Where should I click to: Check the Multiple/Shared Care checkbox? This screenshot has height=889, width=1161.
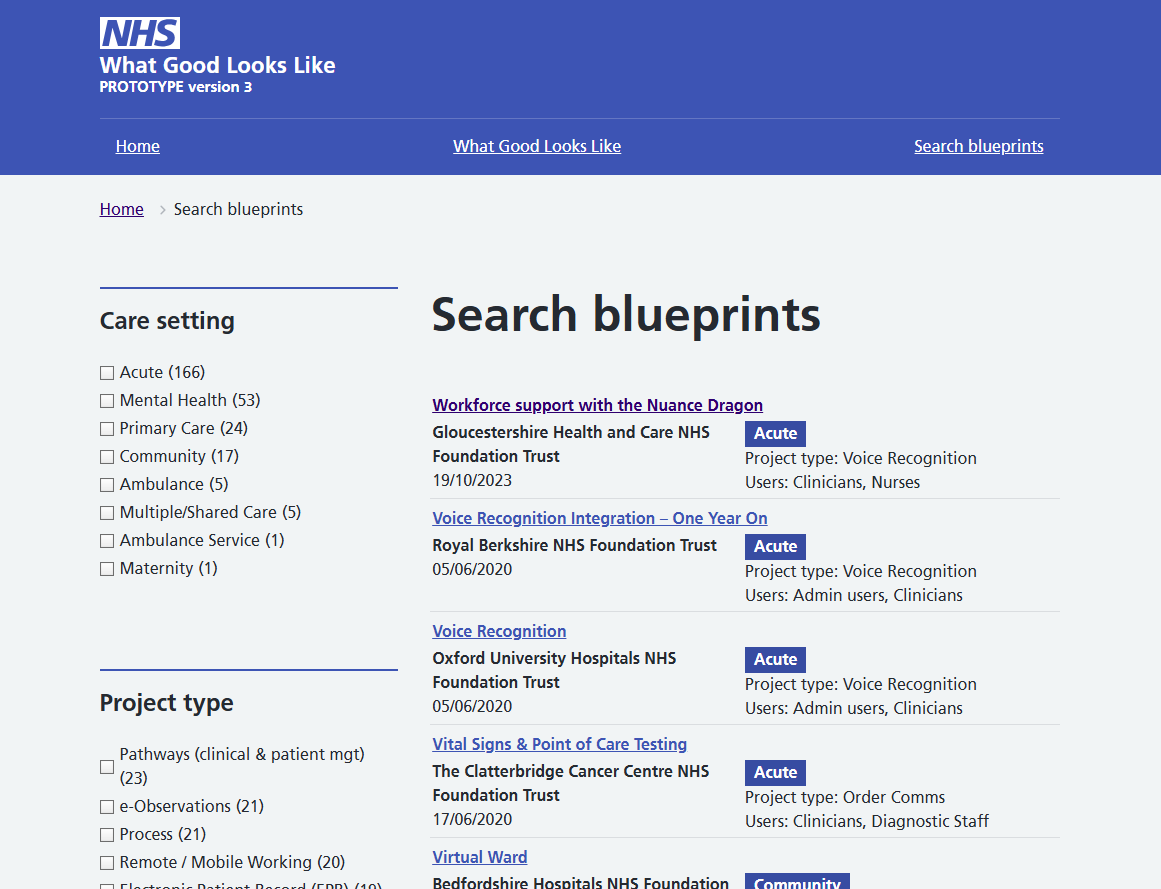pyautogui.click(x=107, y=512)
